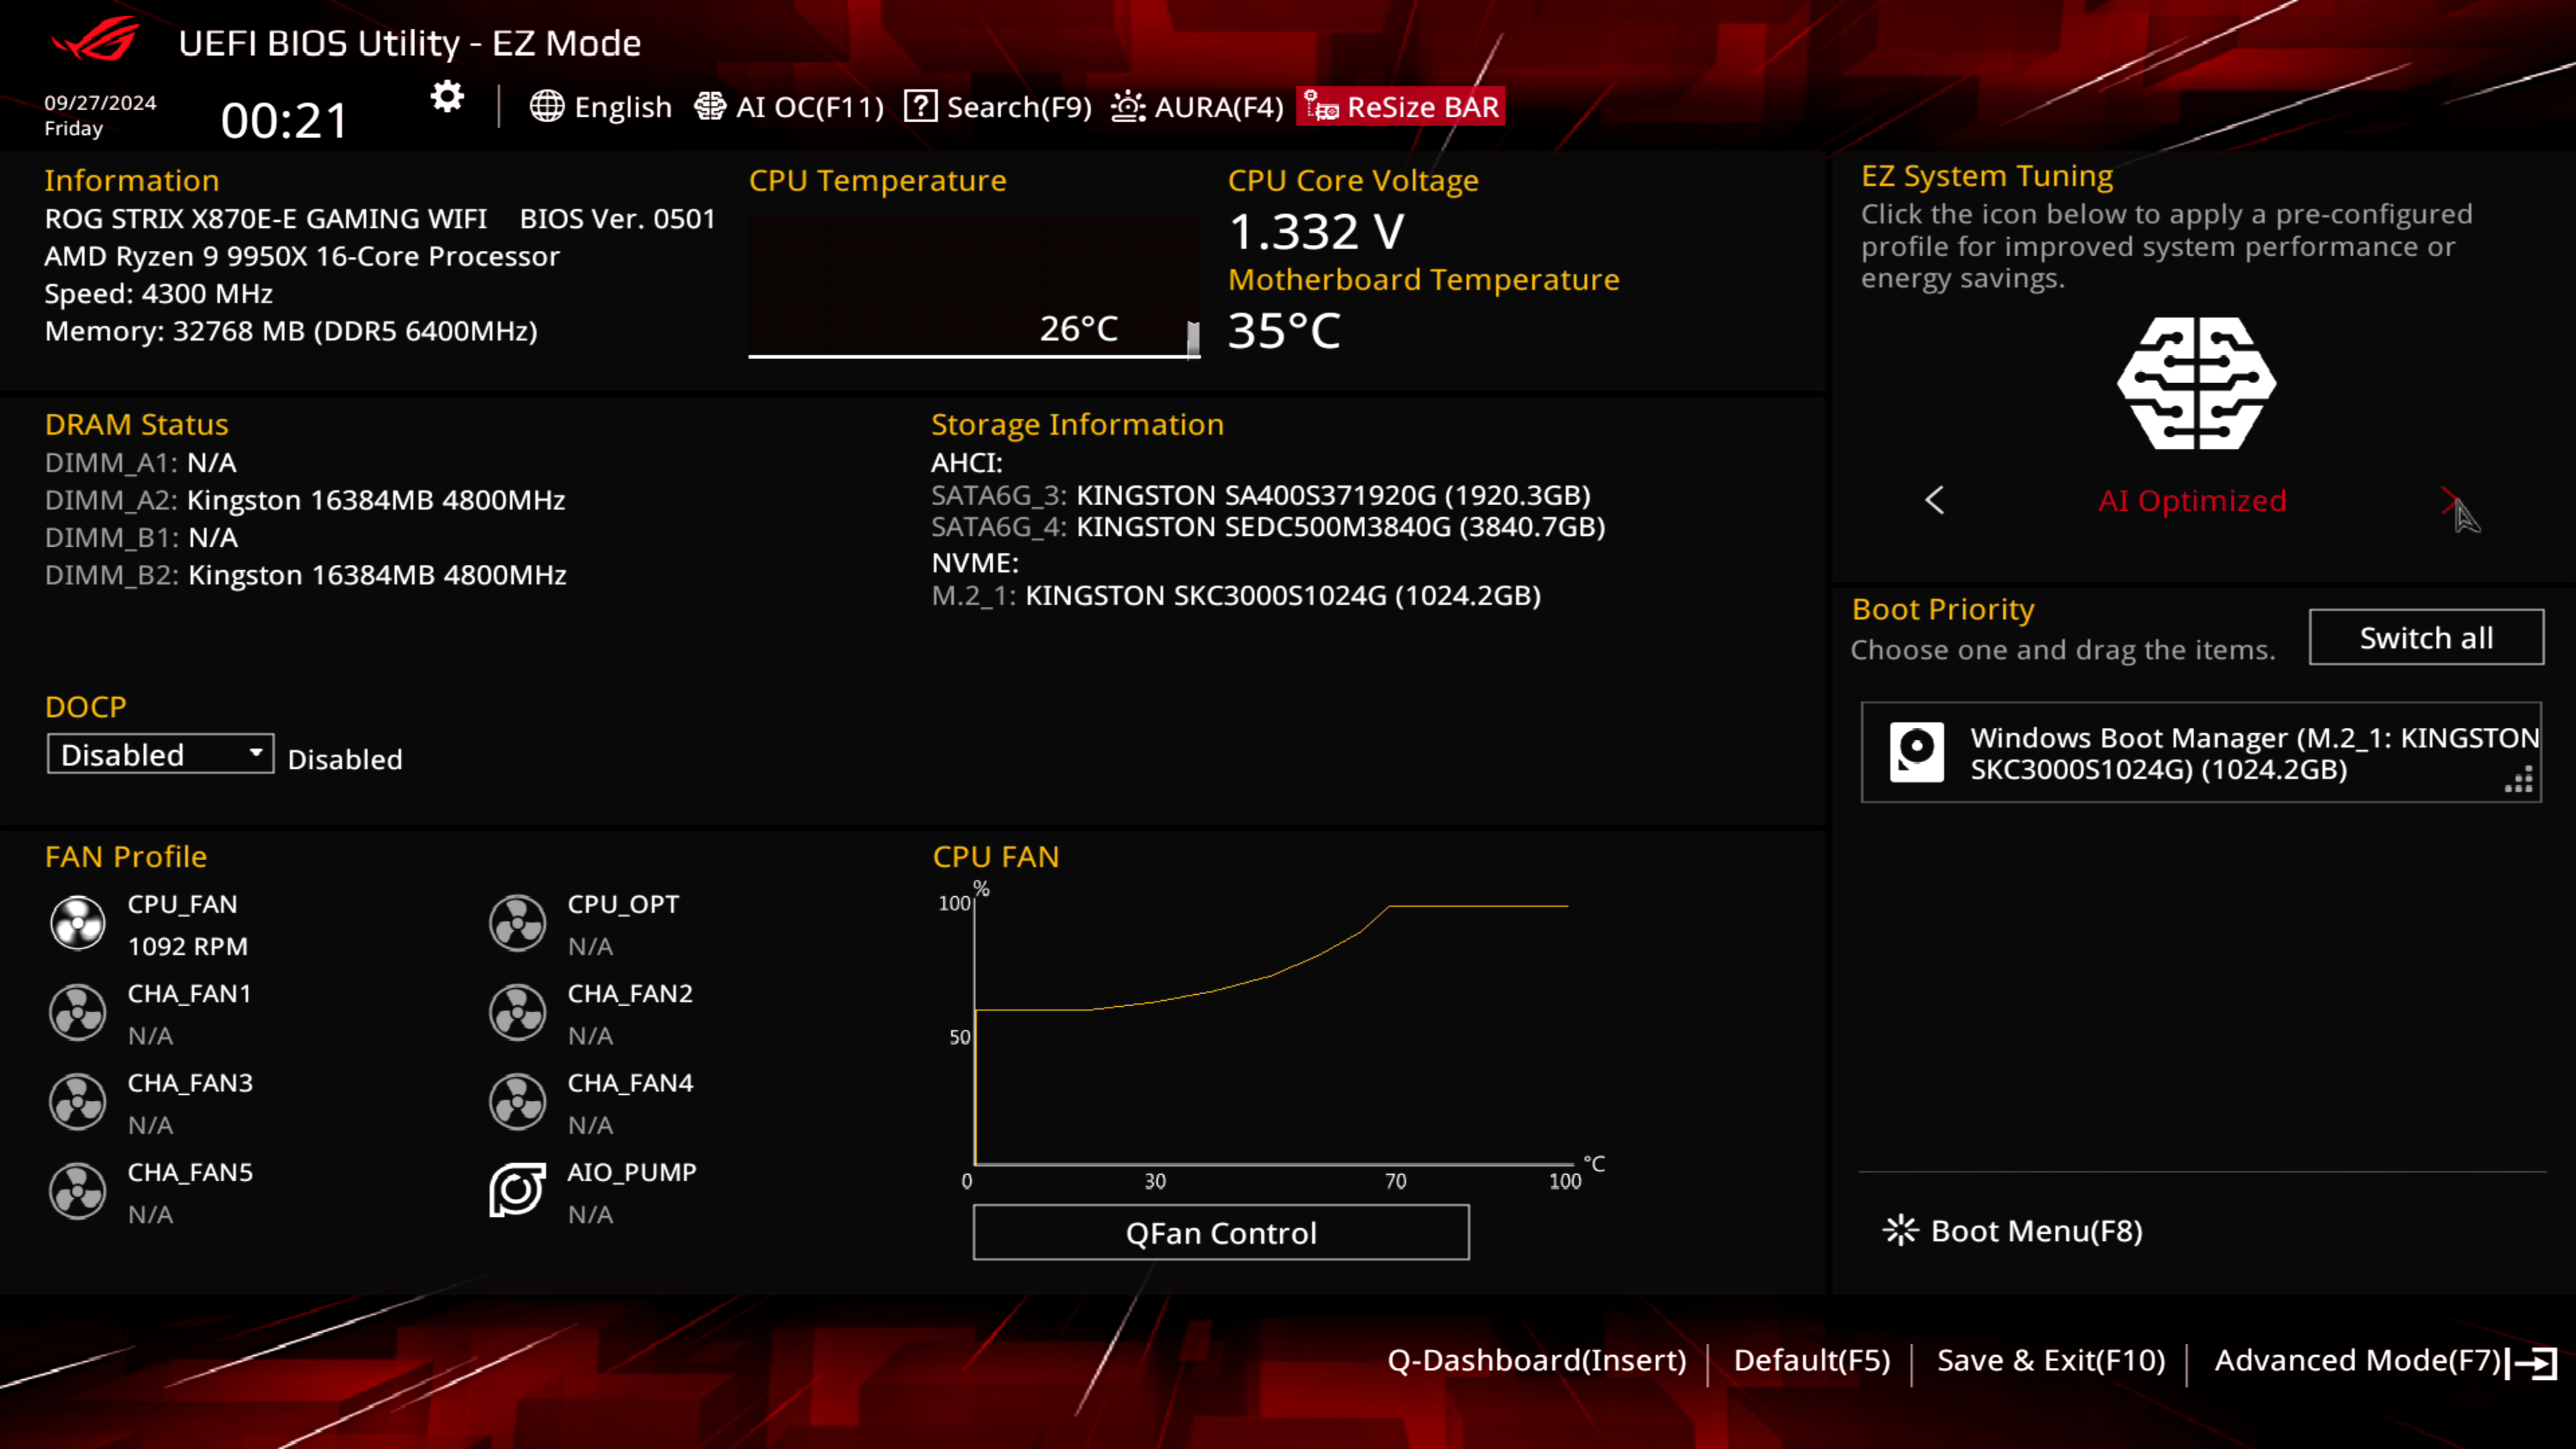The height and width of the screenshot is (1449, 2576).
Task: Click the Switch All boot priority button
Action: tap(2426, 637)
